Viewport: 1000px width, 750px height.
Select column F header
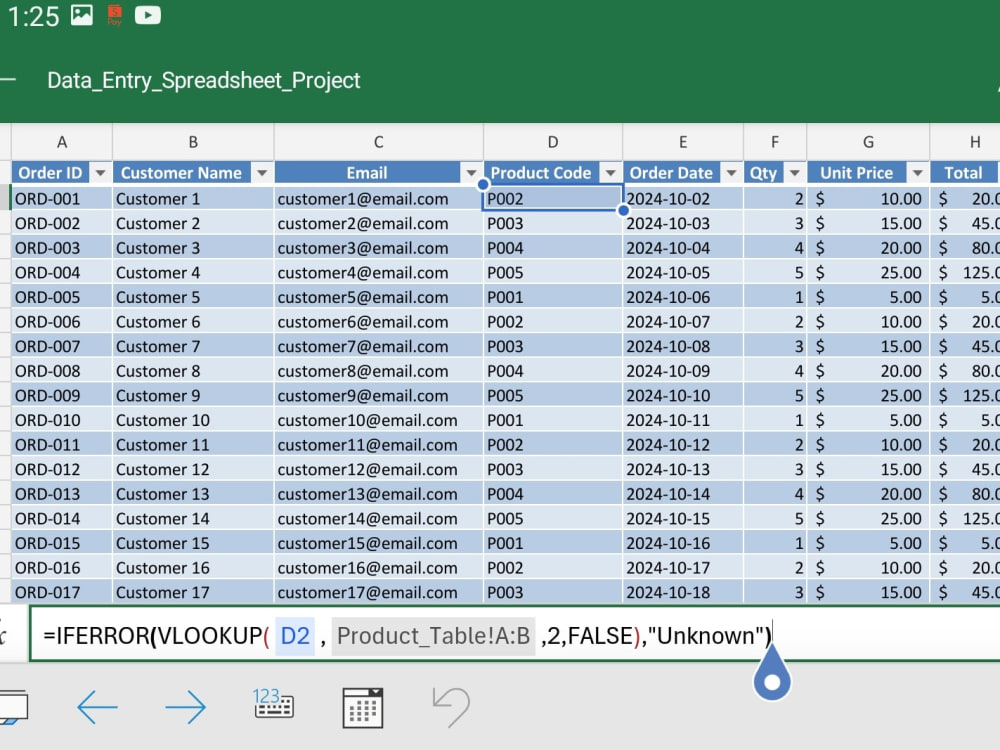point(775,142)
